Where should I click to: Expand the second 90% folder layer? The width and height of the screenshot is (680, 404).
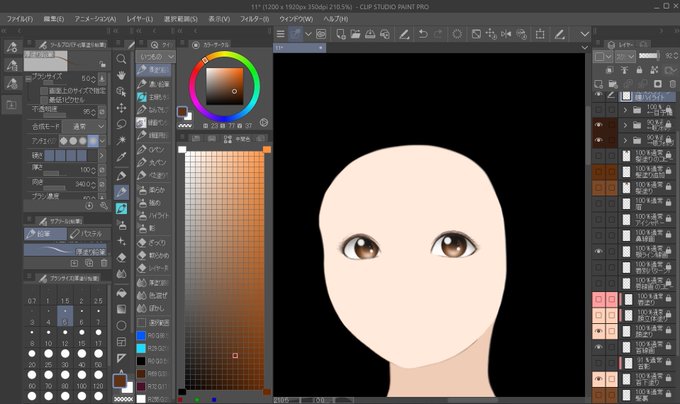(x=625, y=140)
